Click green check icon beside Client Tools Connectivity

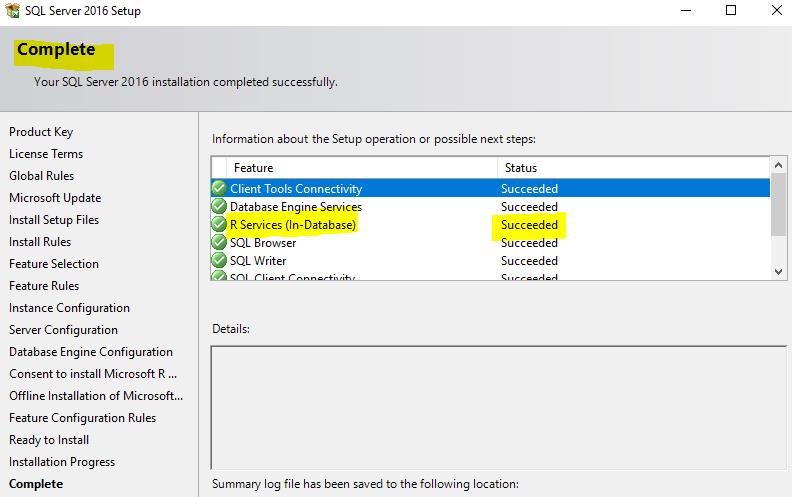219,188
